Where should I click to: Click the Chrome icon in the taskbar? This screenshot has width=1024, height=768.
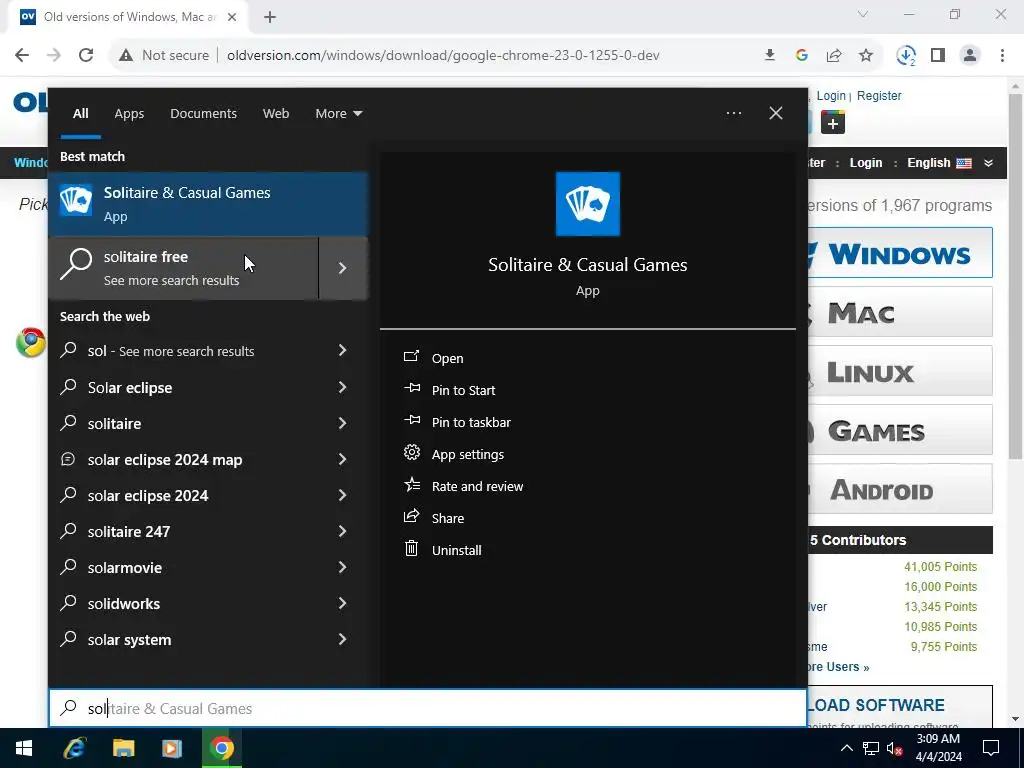click(221, 748)
